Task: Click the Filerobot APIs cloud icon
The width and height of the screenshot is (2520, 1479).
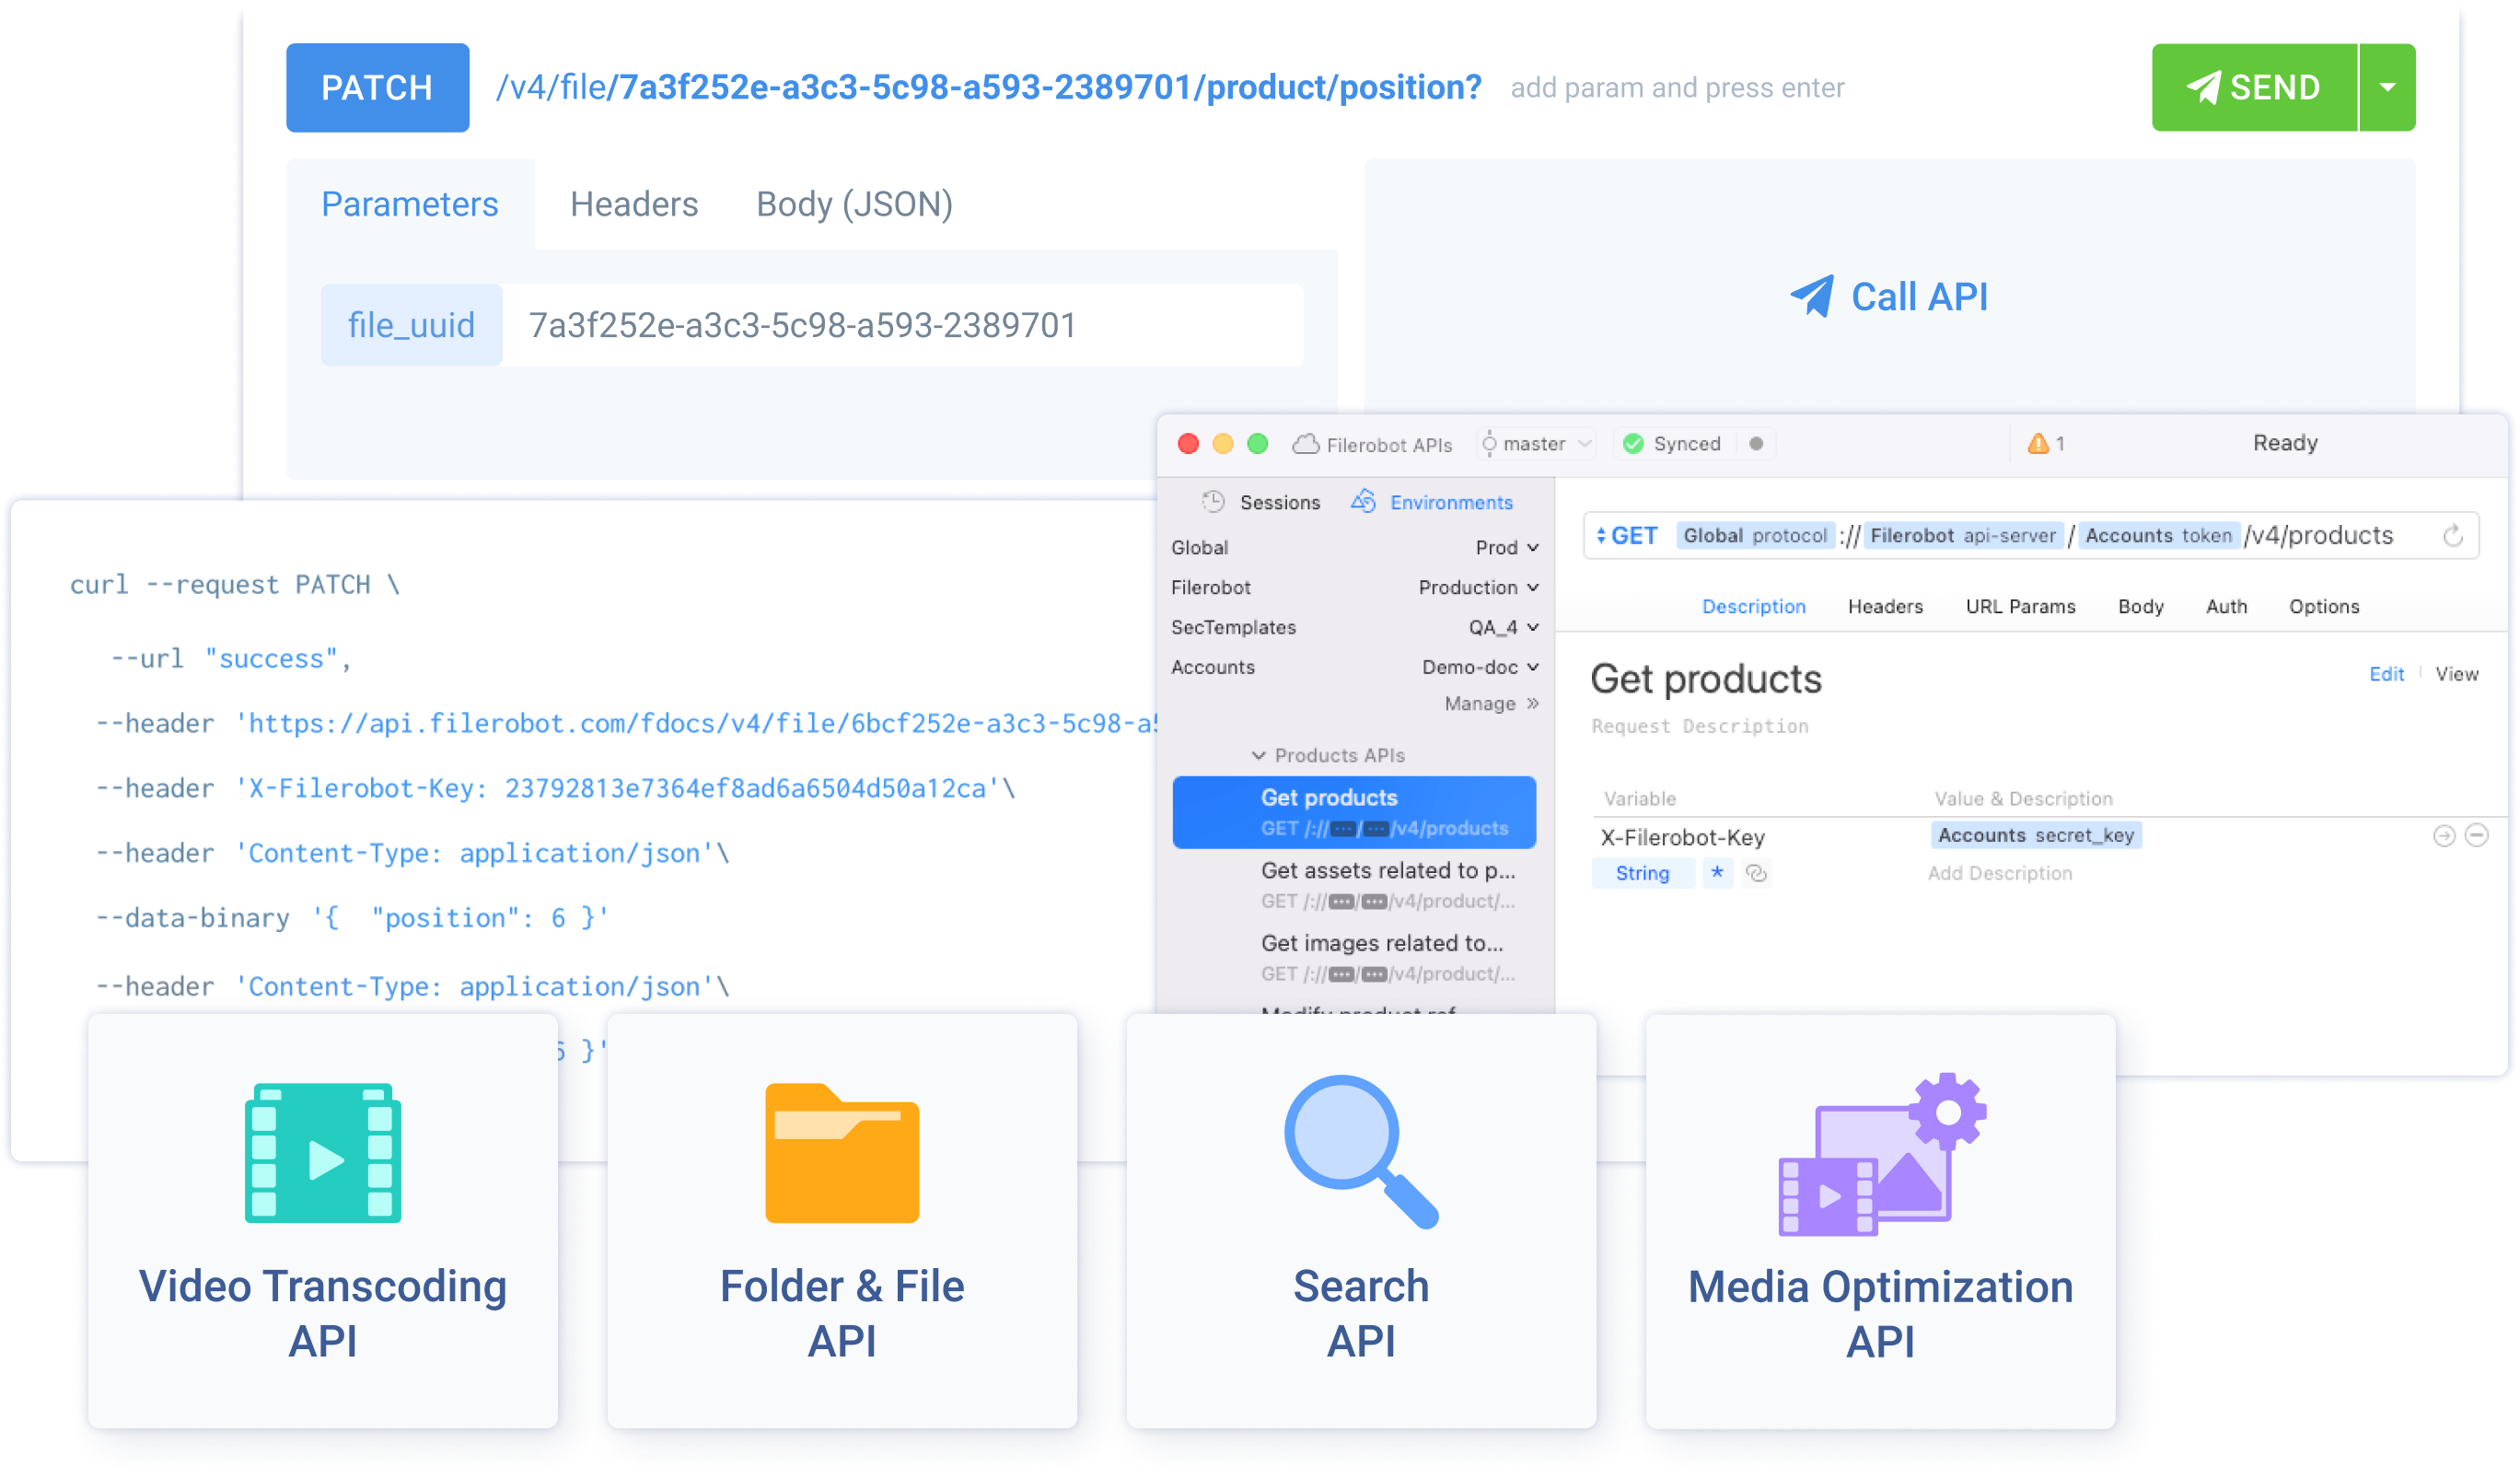Action: [1306, 443]
